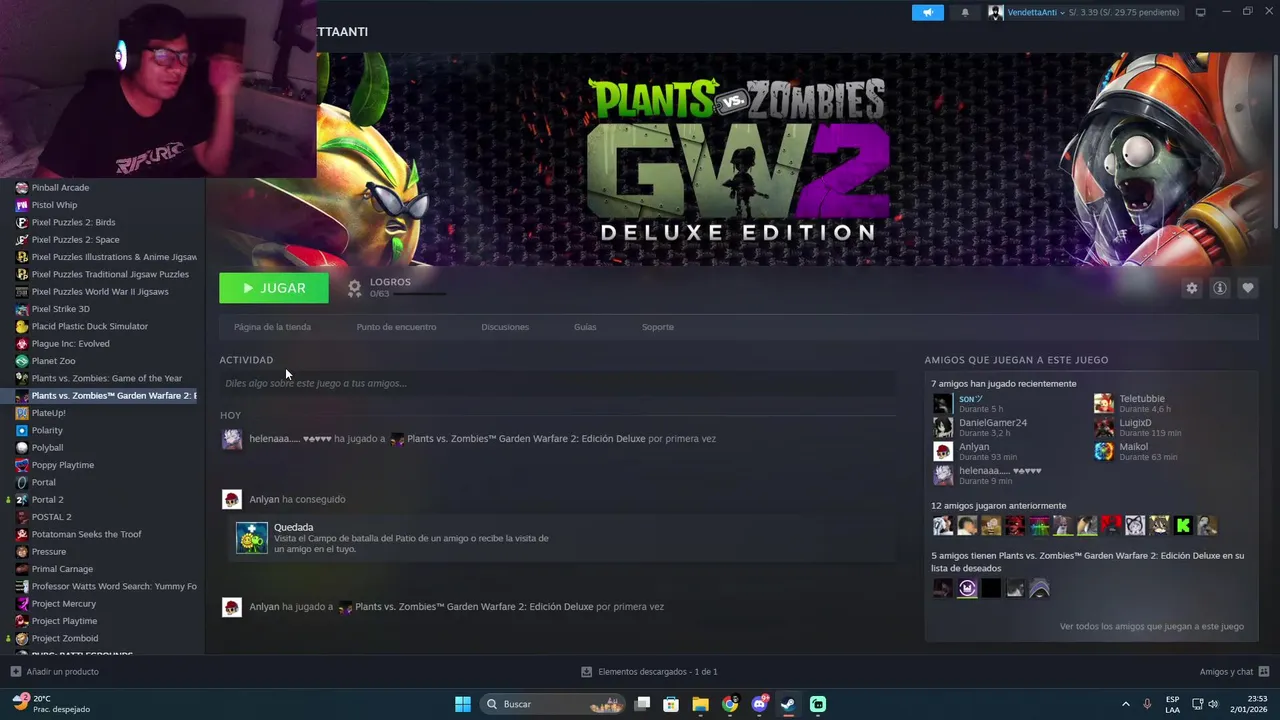The image size is (1280, 720).
Task: Click taskbar microphone icon
Action: [1147, 704]
